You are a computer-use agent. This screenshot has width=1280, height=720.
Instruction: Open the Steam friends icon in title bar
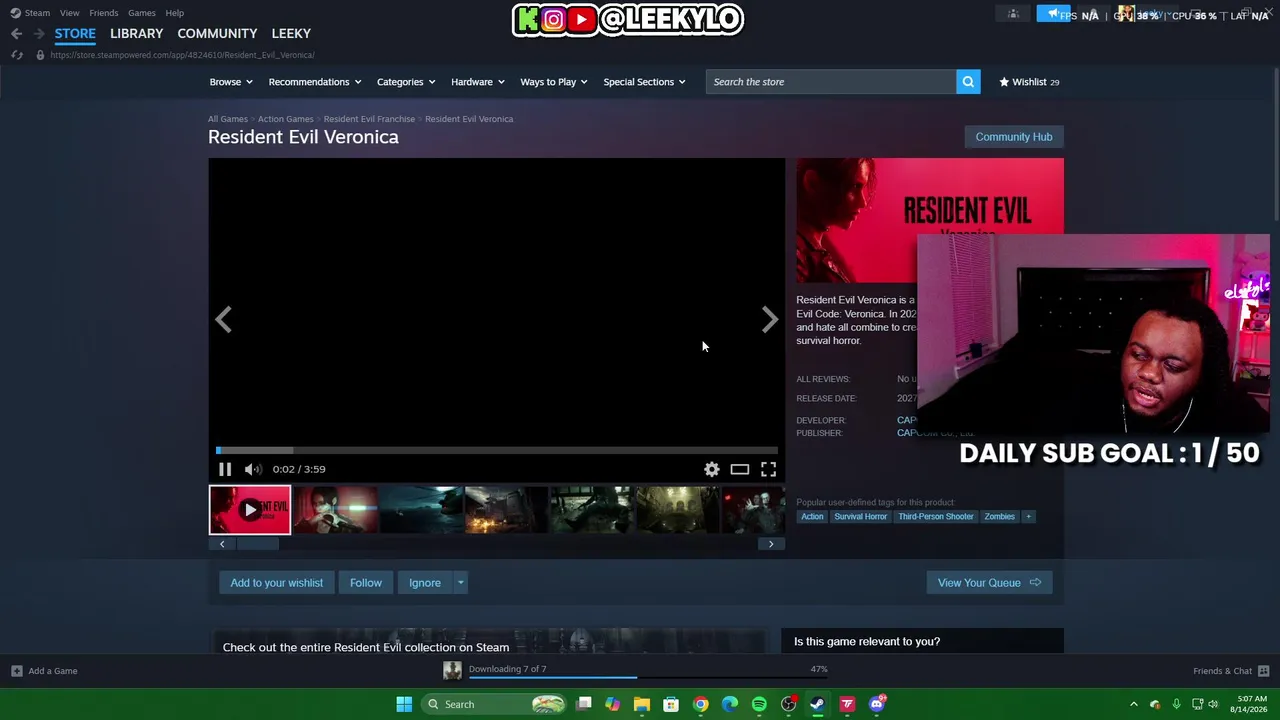tap(1013, 14)
